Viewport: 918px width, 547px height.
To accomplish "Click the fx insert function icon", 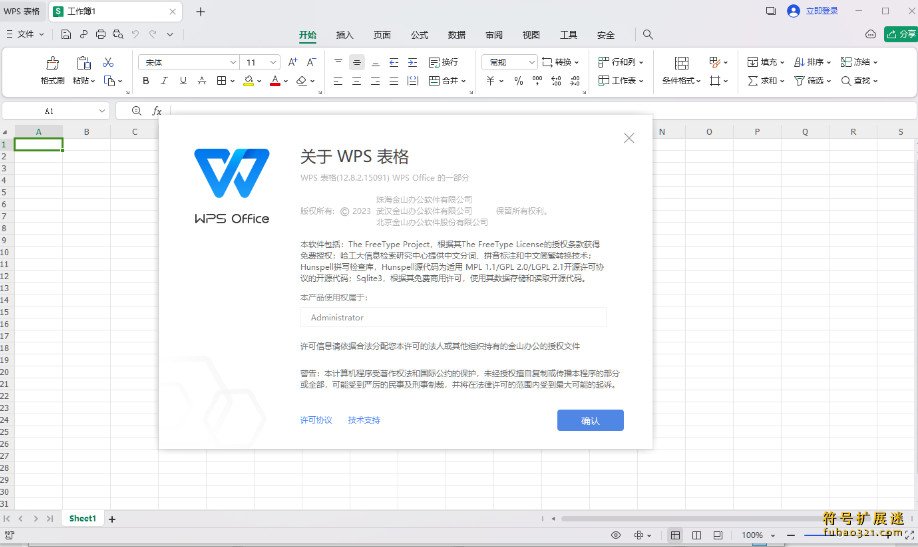I will [x=157, y=111].
